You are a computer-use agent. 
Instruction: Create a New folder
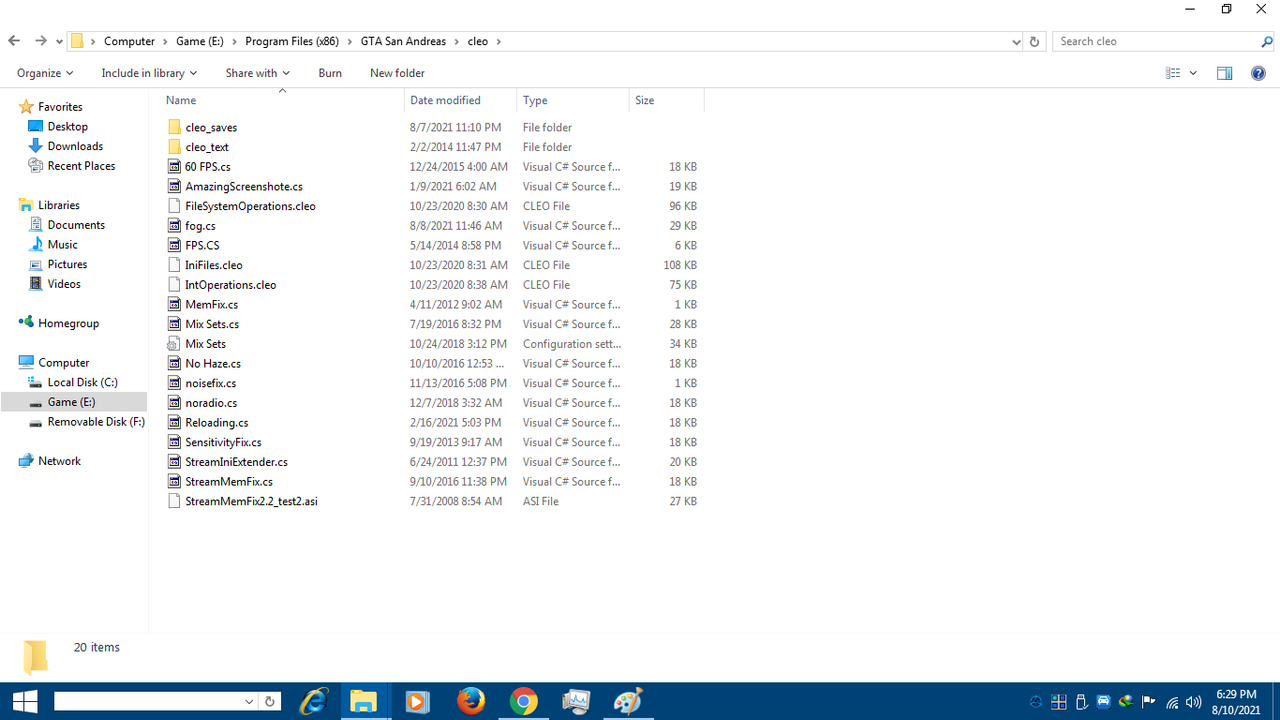(397, 73)
